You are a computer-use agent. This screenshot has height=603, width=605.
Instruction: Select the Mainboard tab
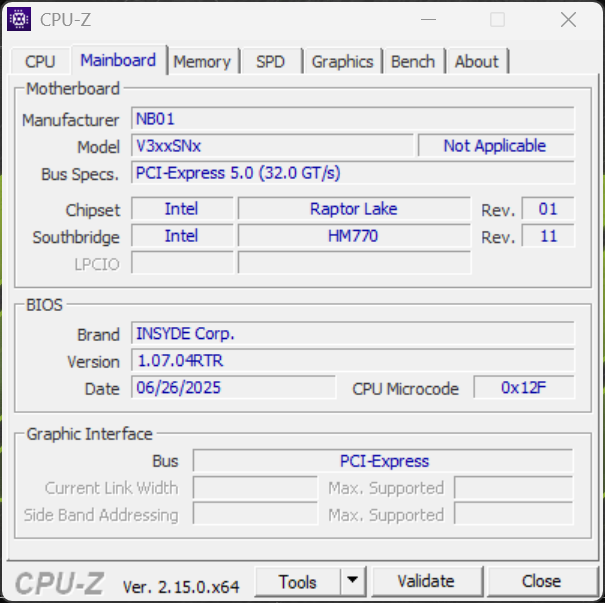[x=118, y=60]
